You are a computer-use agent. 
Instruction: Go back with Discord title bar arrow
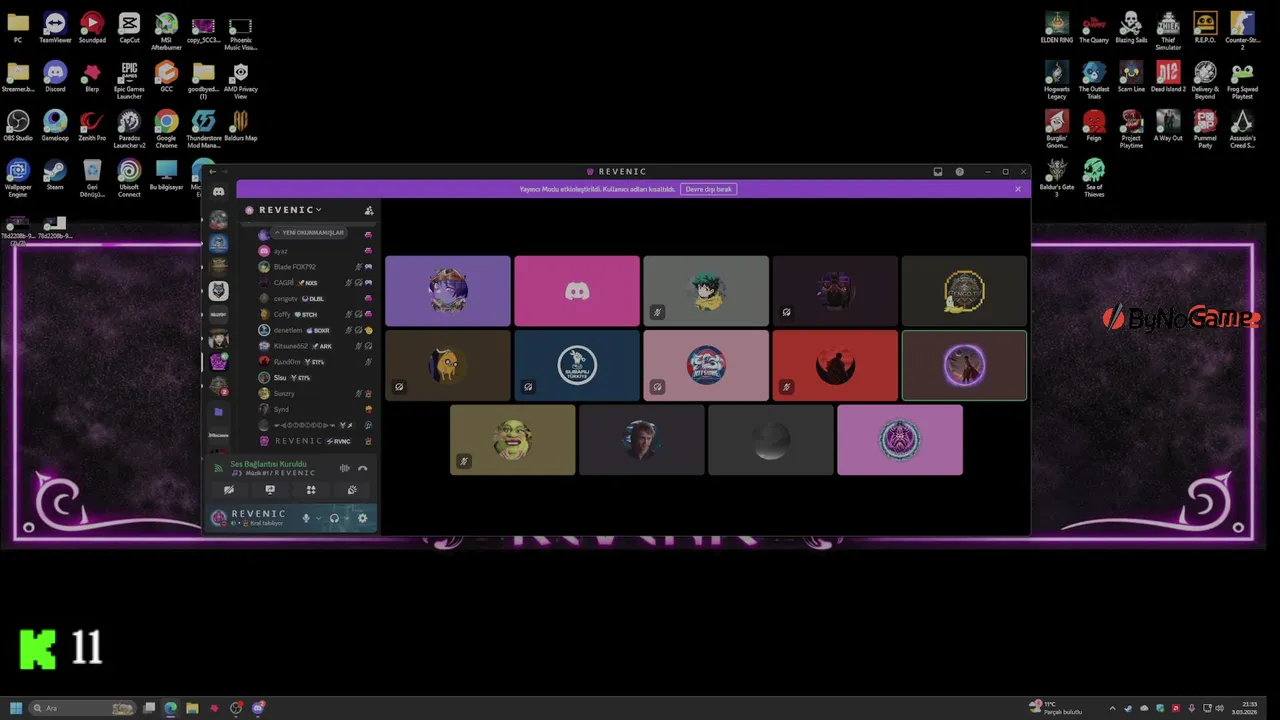tap(212, 172)
